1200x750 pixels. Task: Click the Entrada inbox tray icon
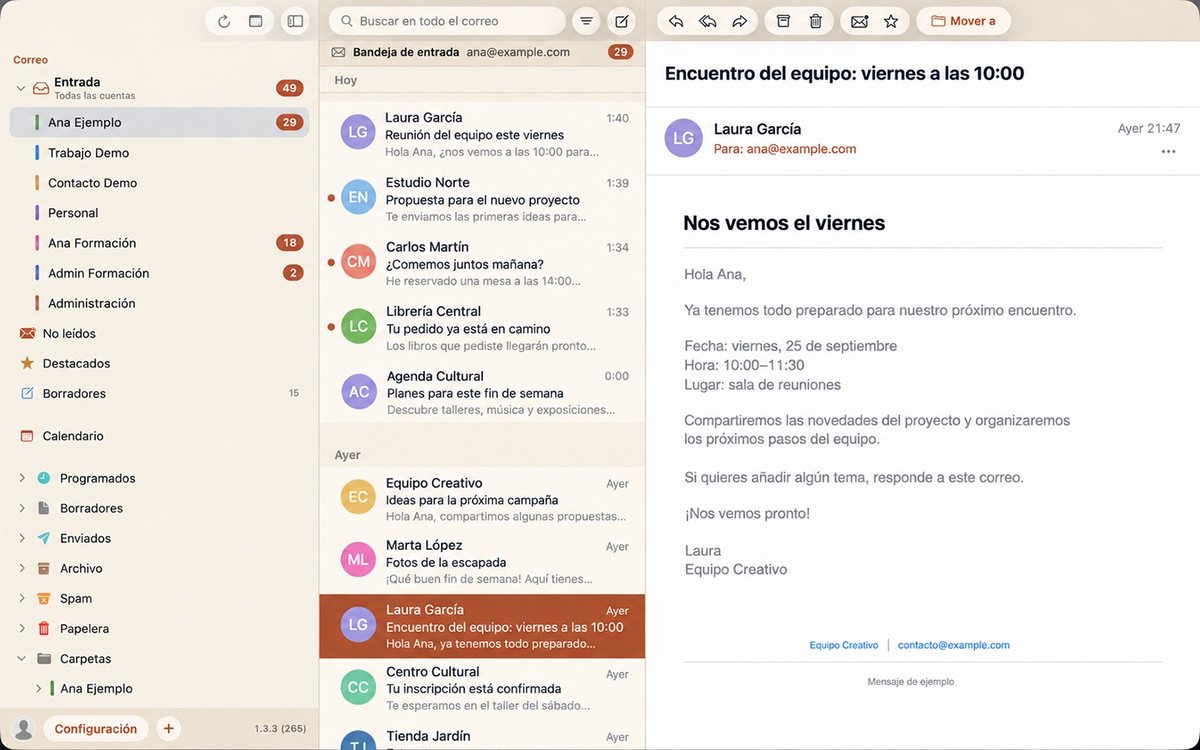coord(41,88)
